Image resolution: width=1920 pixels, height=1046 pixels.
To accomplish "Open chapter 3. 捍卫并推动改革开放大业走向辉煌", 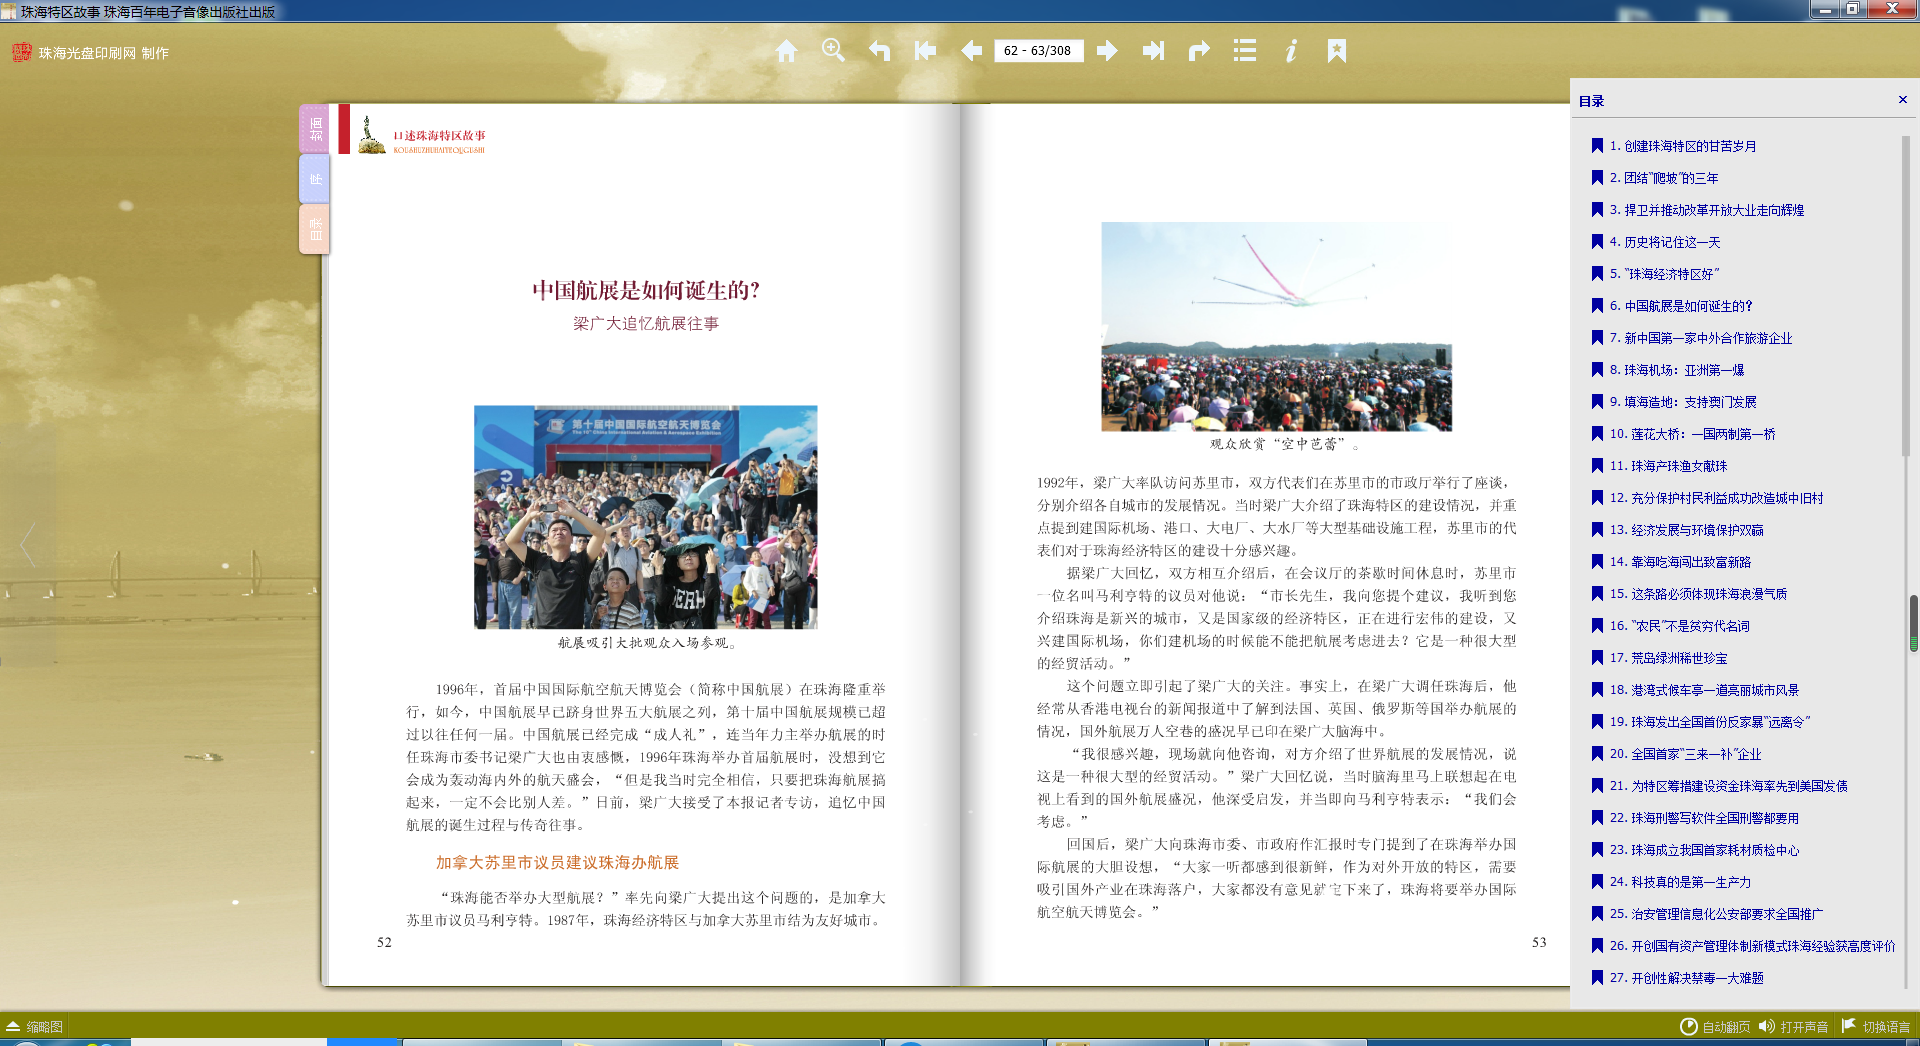I will (1707, 210).
